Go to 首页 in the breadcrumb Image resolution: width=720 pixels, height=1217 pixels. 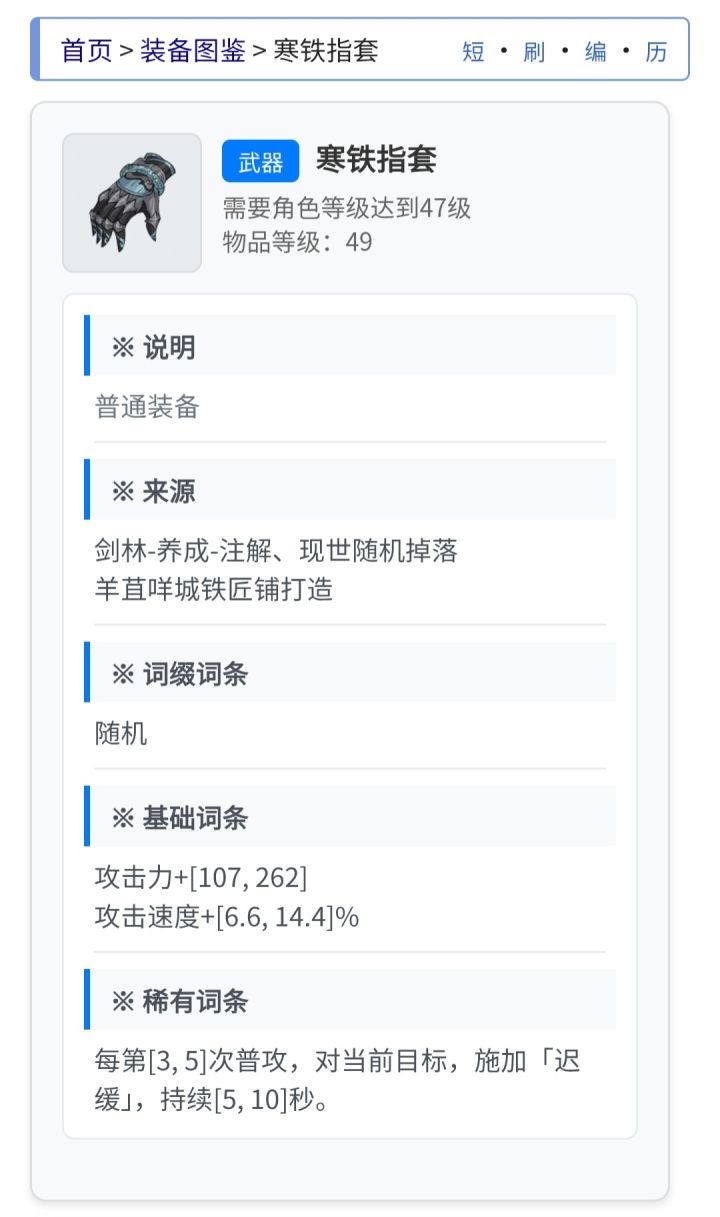(87, 50)
